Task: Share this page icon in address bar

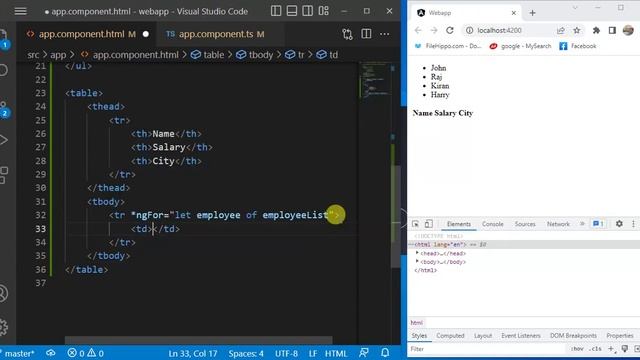Action: pos(561,30)
